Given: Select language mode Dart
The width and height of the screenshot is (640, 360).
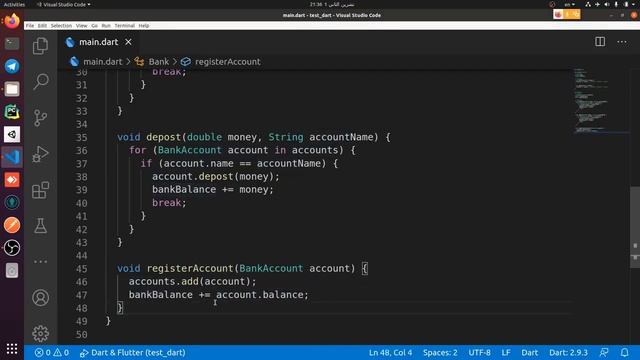Looking at the screenshot, I should click(x=529, y=352).
